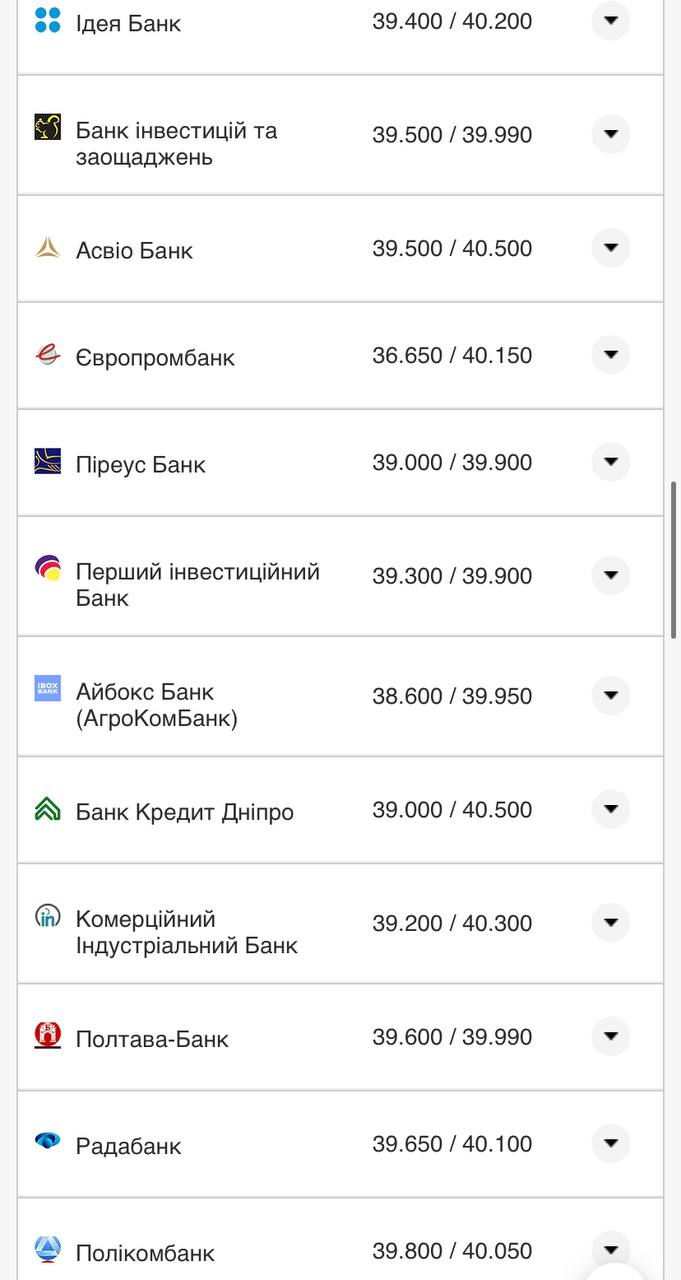Image resolution: width=681 pixels, height=1280 pixels.
Task: Expand details for Європромбанк
Action: [610, 354]
